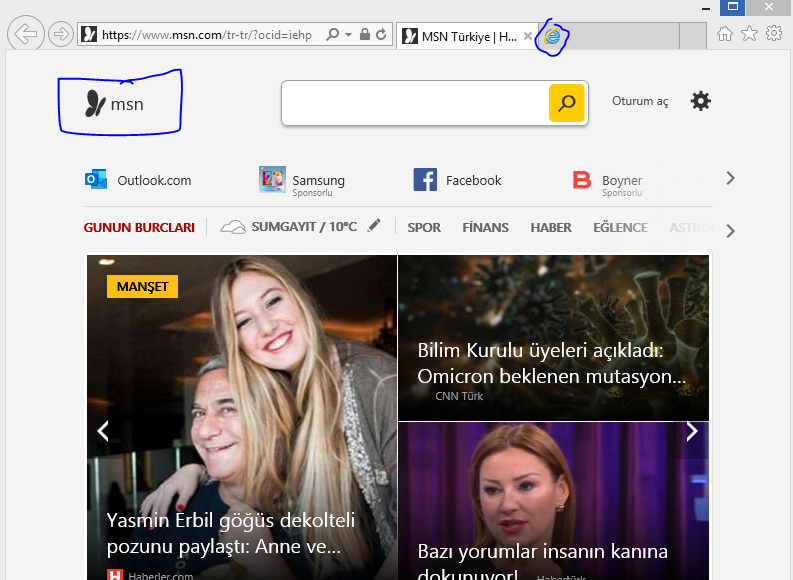Viewport: 793px width, 580px height.
Task: Open the Yasmin Erbil headline story
Action: [231, 533]
